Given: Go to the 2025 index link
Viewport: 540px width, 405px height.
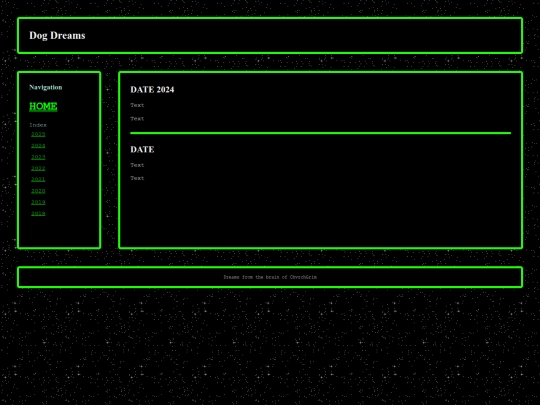Looking at the screenshot, I should click(x=38, y=134).
